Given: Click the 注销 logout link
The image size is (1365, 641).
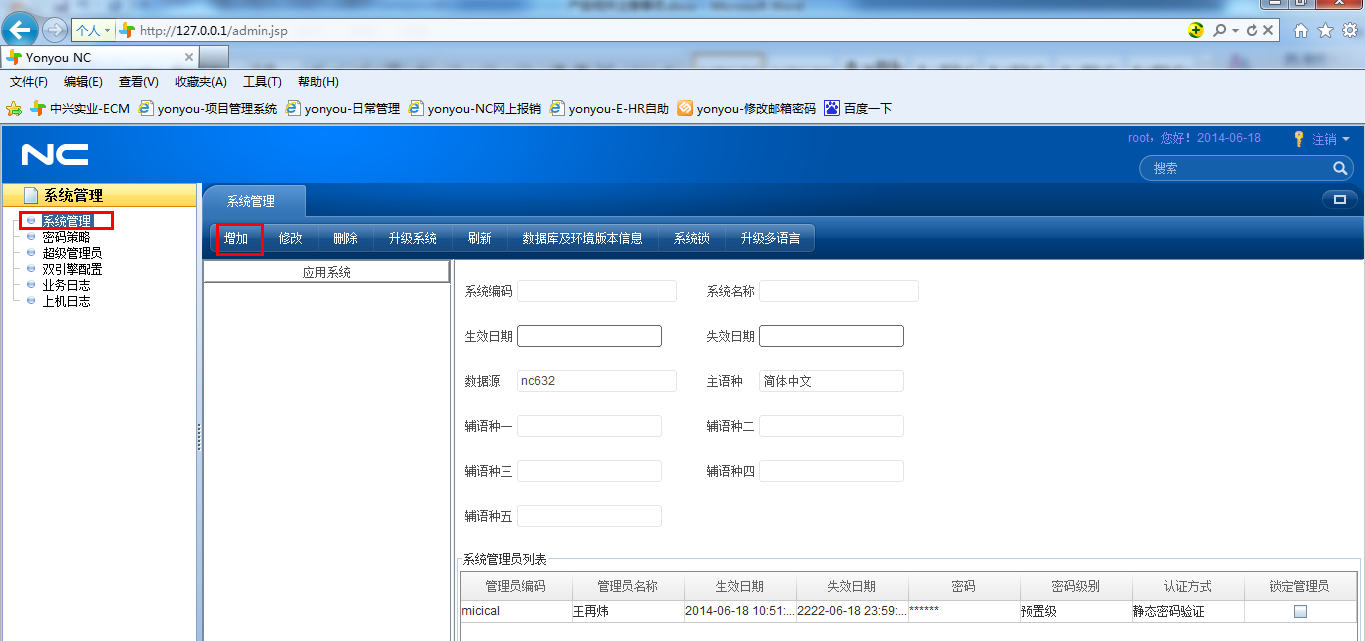Looking at the screenshot, I should tap(1324, 139).
